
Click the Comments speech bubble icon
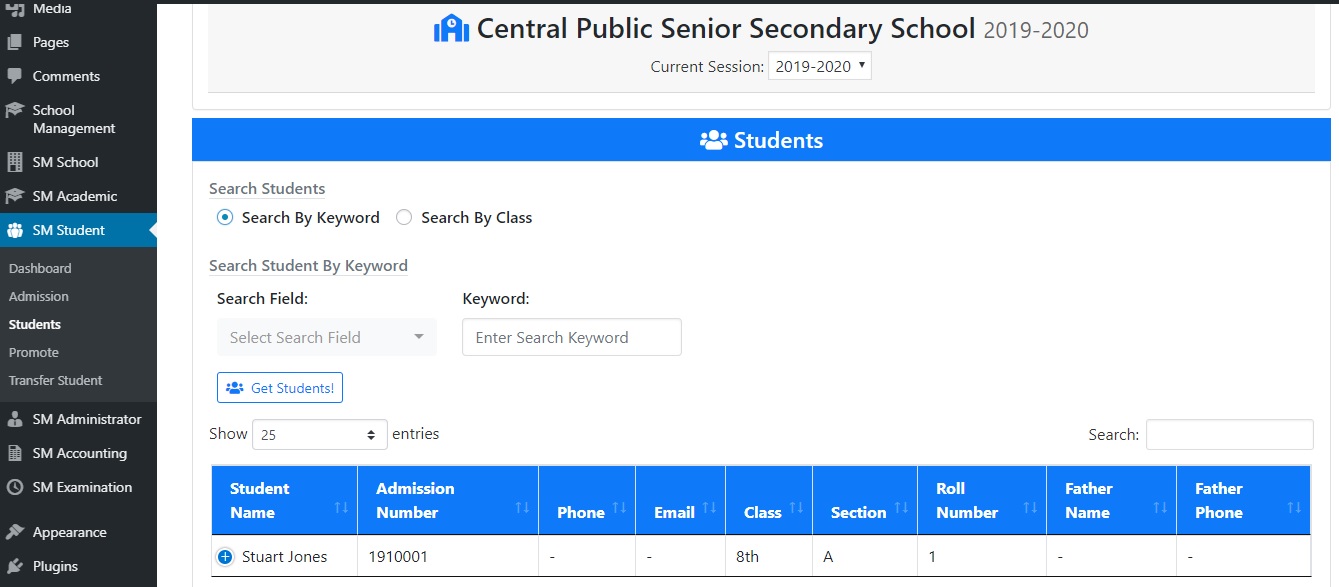[x=14, y=76]
